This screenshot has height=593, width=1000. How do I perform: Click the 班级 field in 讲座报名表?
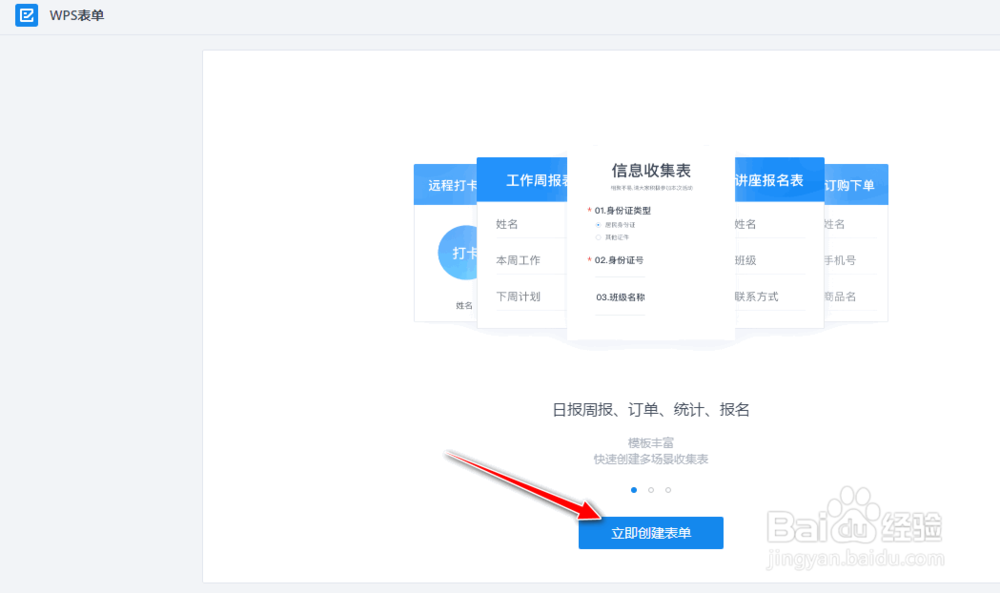pyautogui.click(x=770, y=260)
